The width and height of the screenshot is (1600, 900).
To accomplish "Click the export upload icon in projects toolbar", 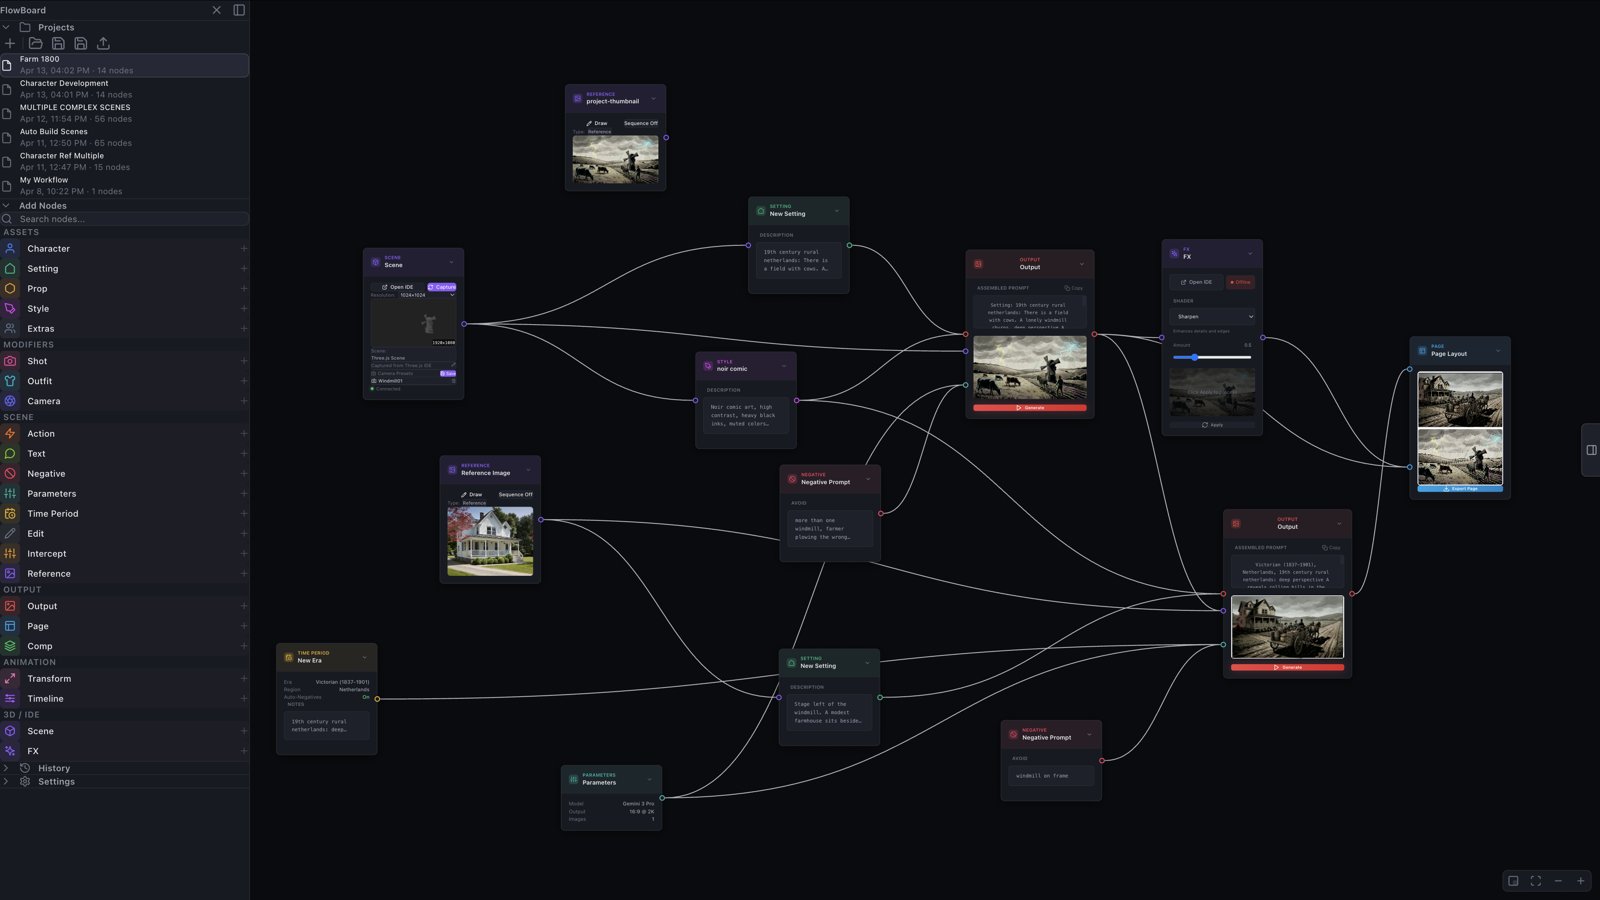I will (x=103, y=43).
